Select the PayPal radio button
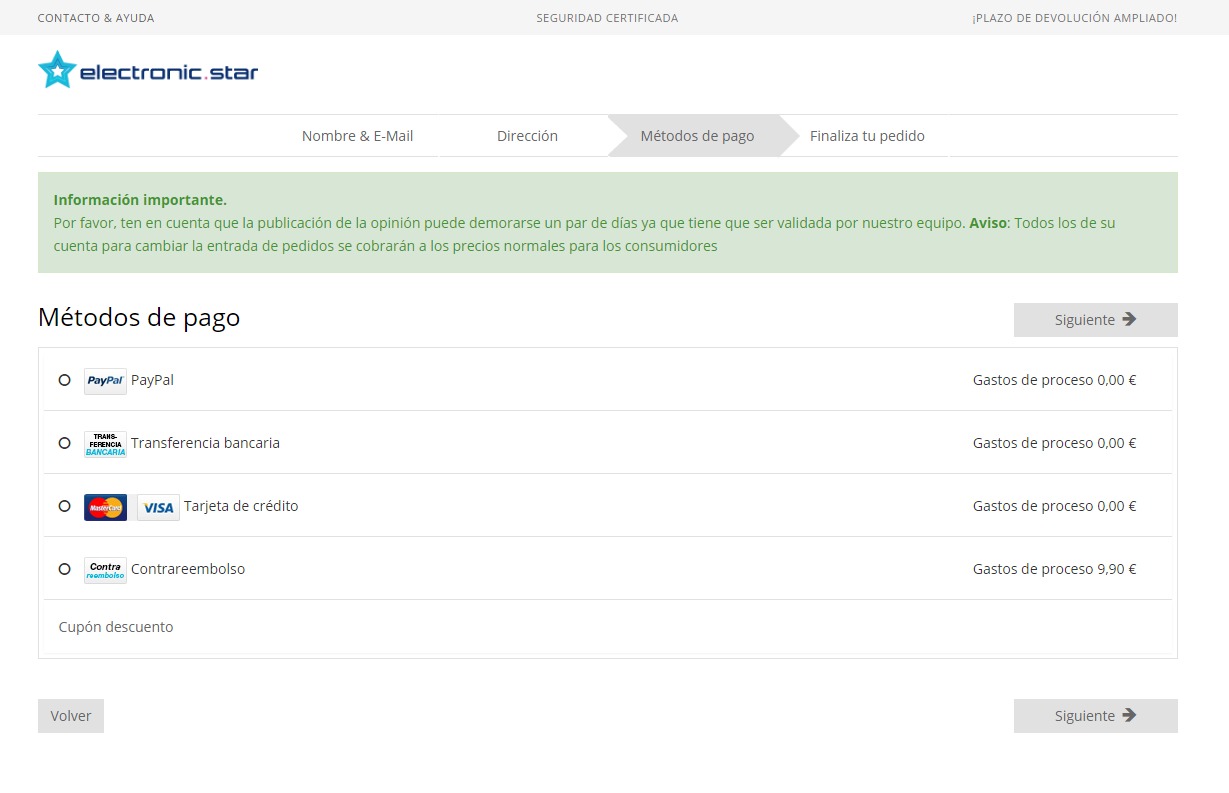Image resolution: width=1229 pixels, height=793 pixels. coord(65,380)
